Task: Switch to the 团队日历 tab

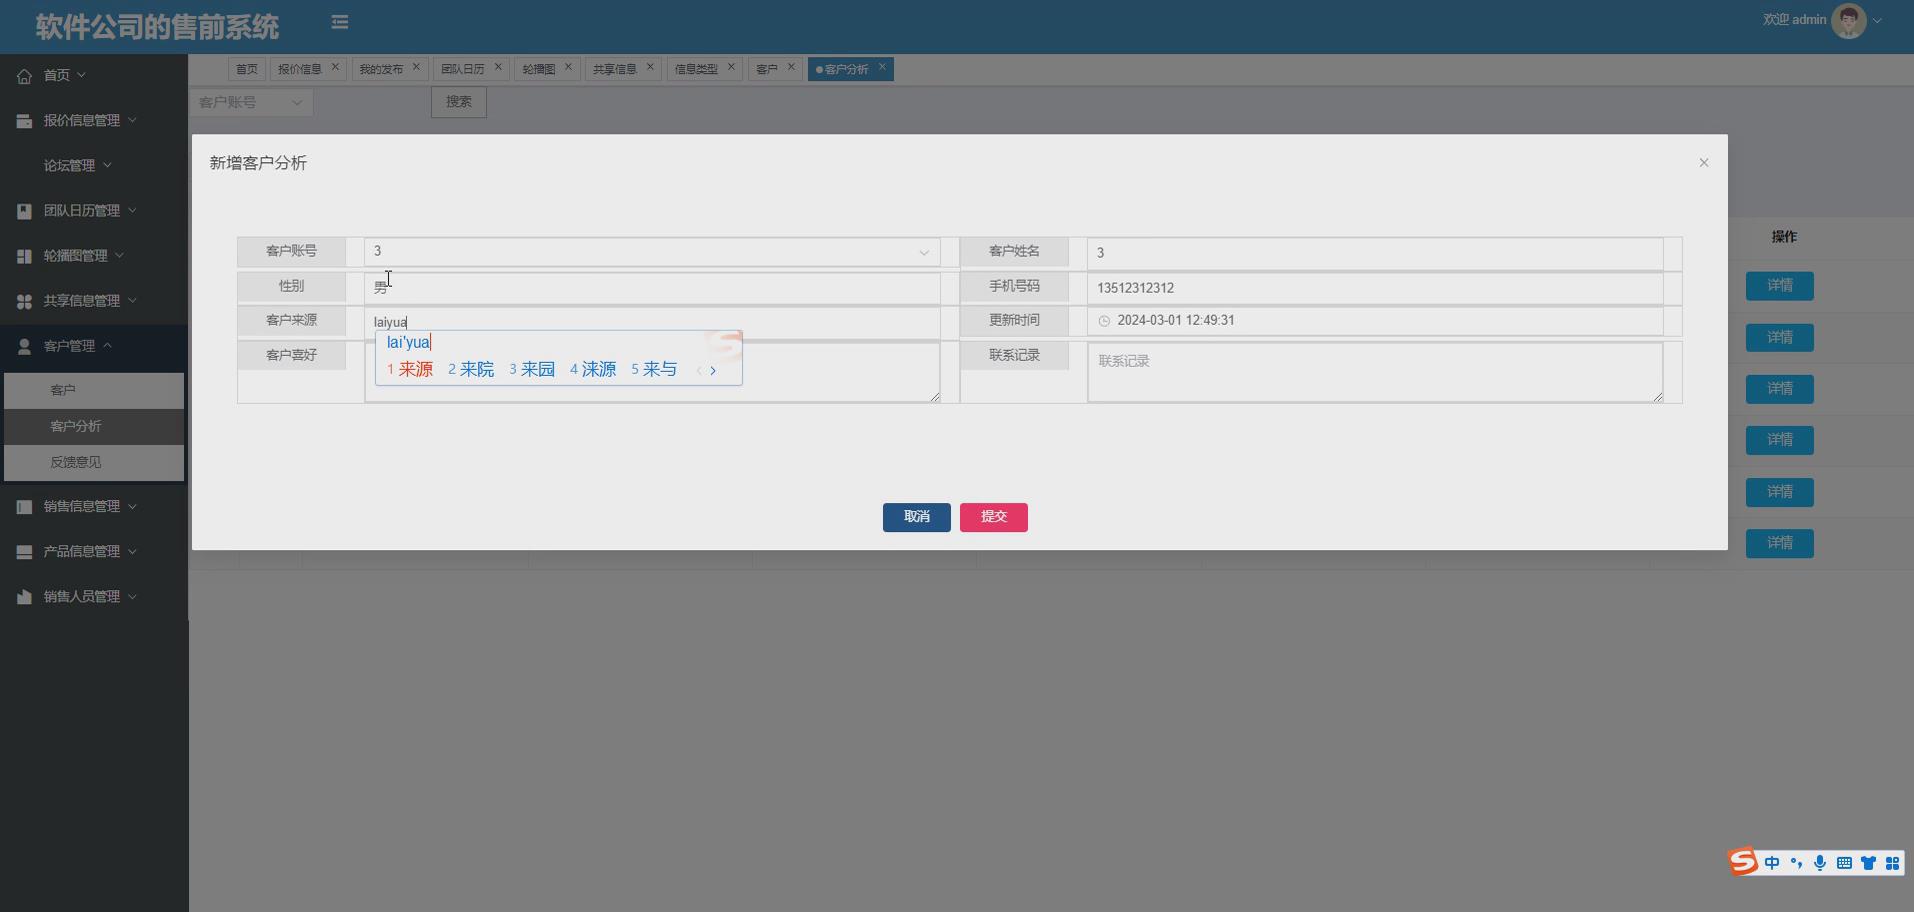Action: 463,69
